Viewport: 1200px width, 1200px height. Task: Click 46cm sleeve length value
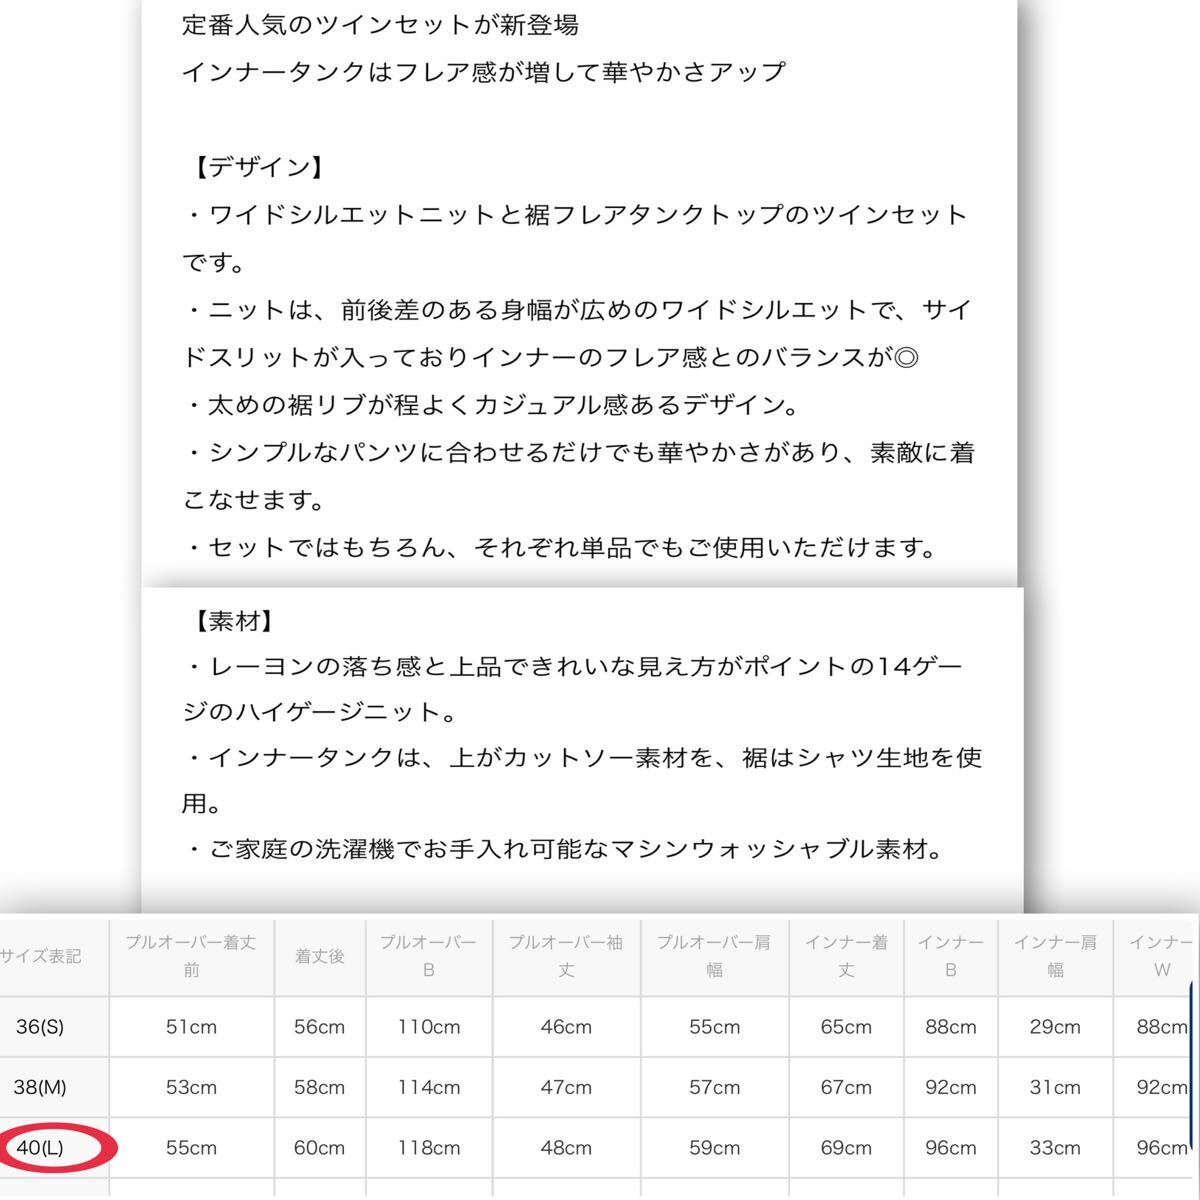pos(566,1027)
